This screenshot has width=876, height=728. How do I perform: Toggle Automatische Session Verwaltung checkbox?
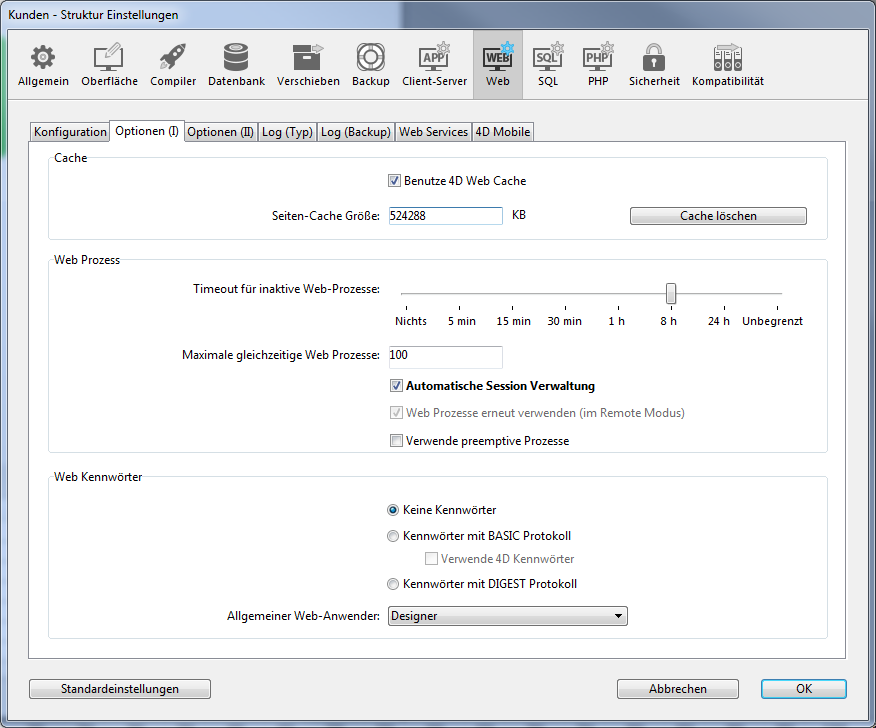coord(397,386)
